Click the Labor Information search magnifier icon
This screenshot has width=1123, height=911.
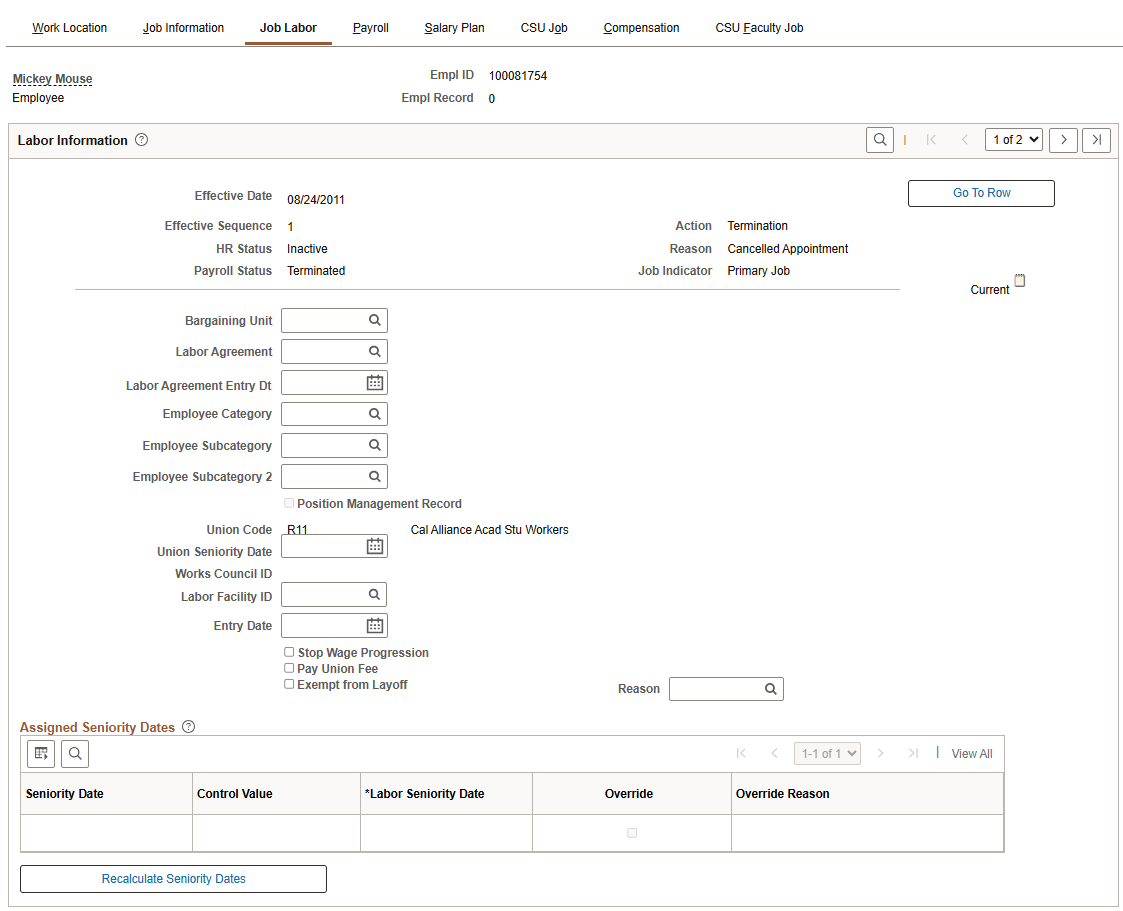pyautogui.click(x=879, y=140)
